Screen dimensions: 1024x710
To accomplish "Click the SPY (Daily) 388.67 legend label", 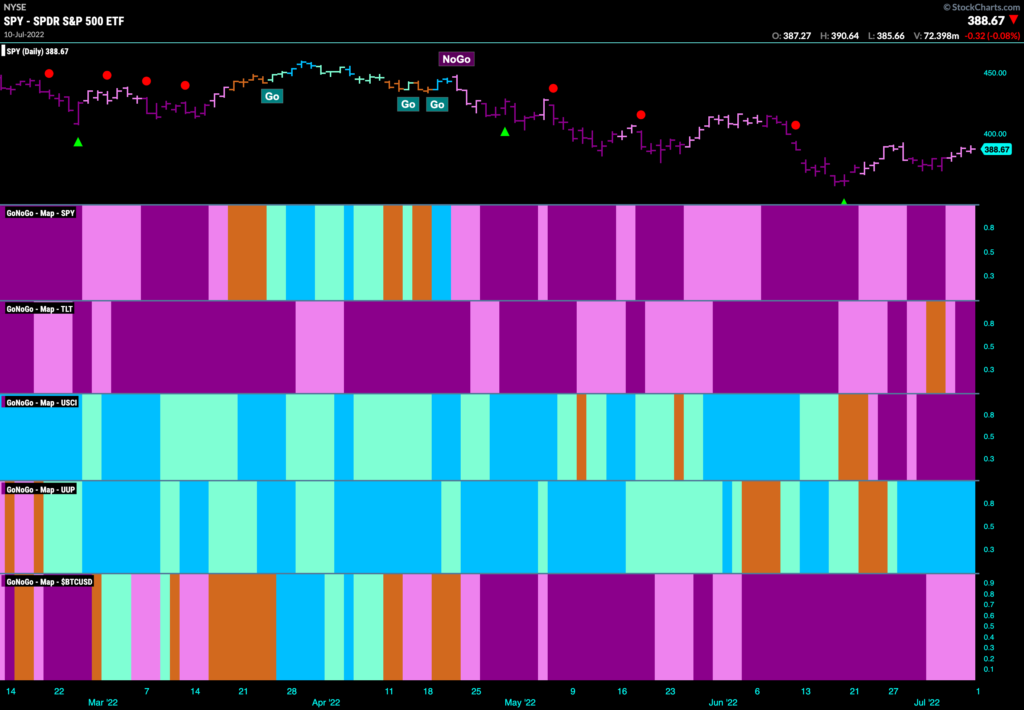I will tap(37, 52).
